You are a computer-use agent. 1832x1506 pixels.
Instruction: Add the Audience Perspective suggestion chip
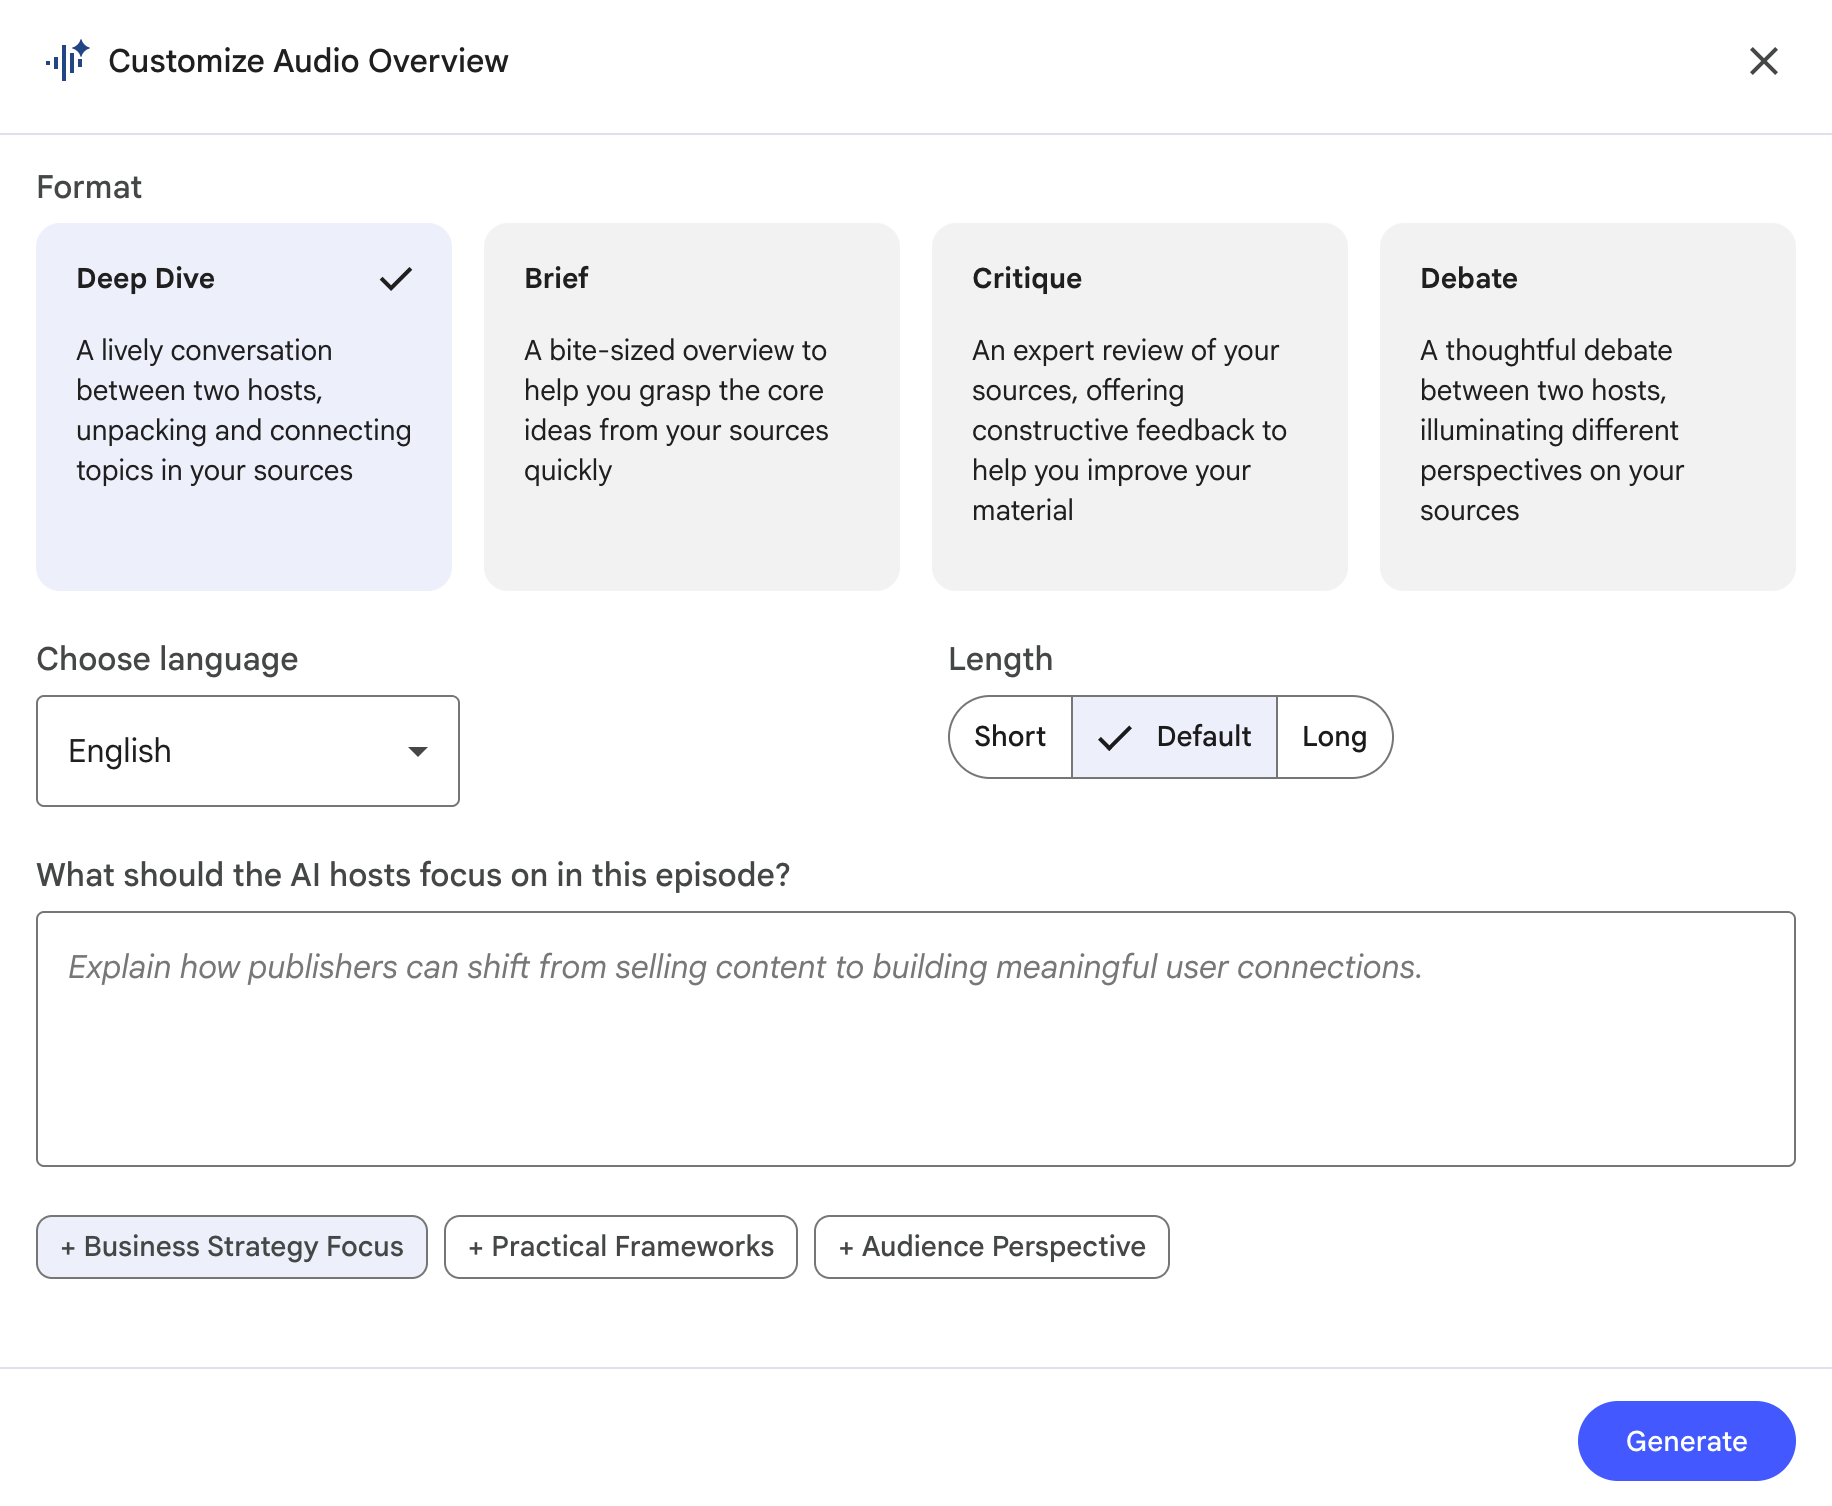(992, 1247)
